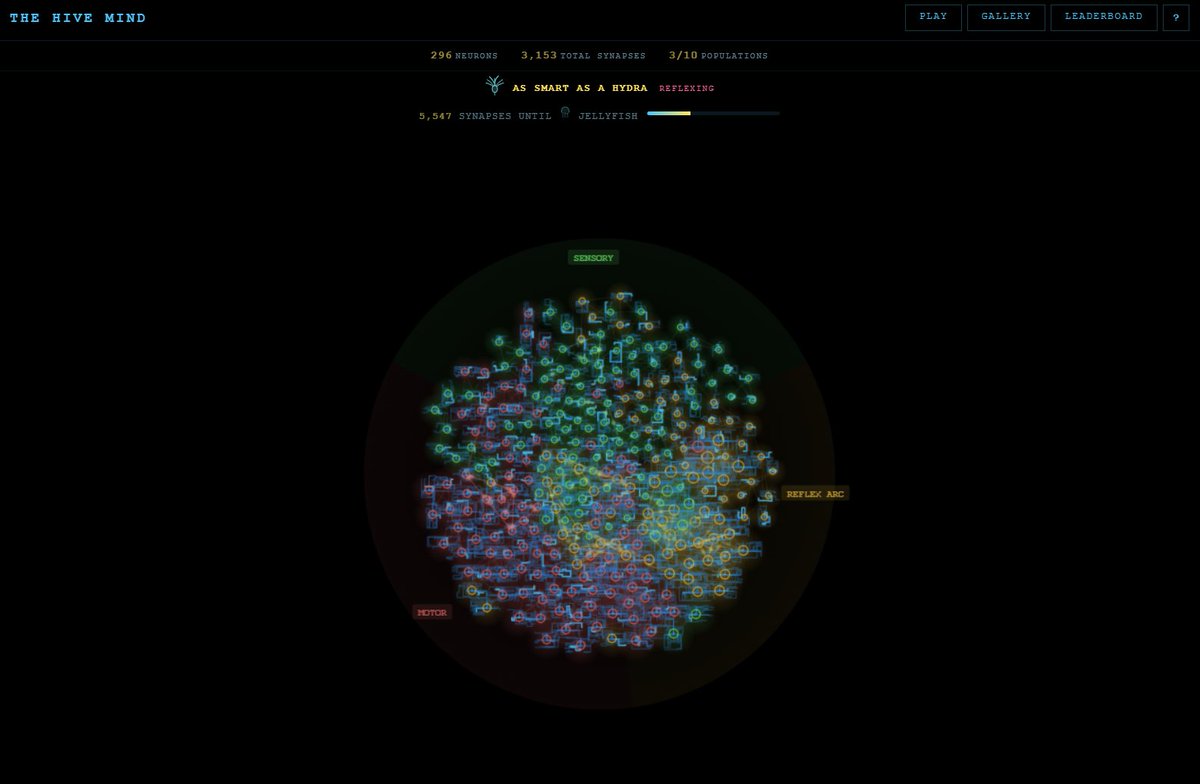Click the synapses progress bar toward Jellyfish
This screenshot has width=1200, height=784.
pyautogui.click(x=713, y=113)
